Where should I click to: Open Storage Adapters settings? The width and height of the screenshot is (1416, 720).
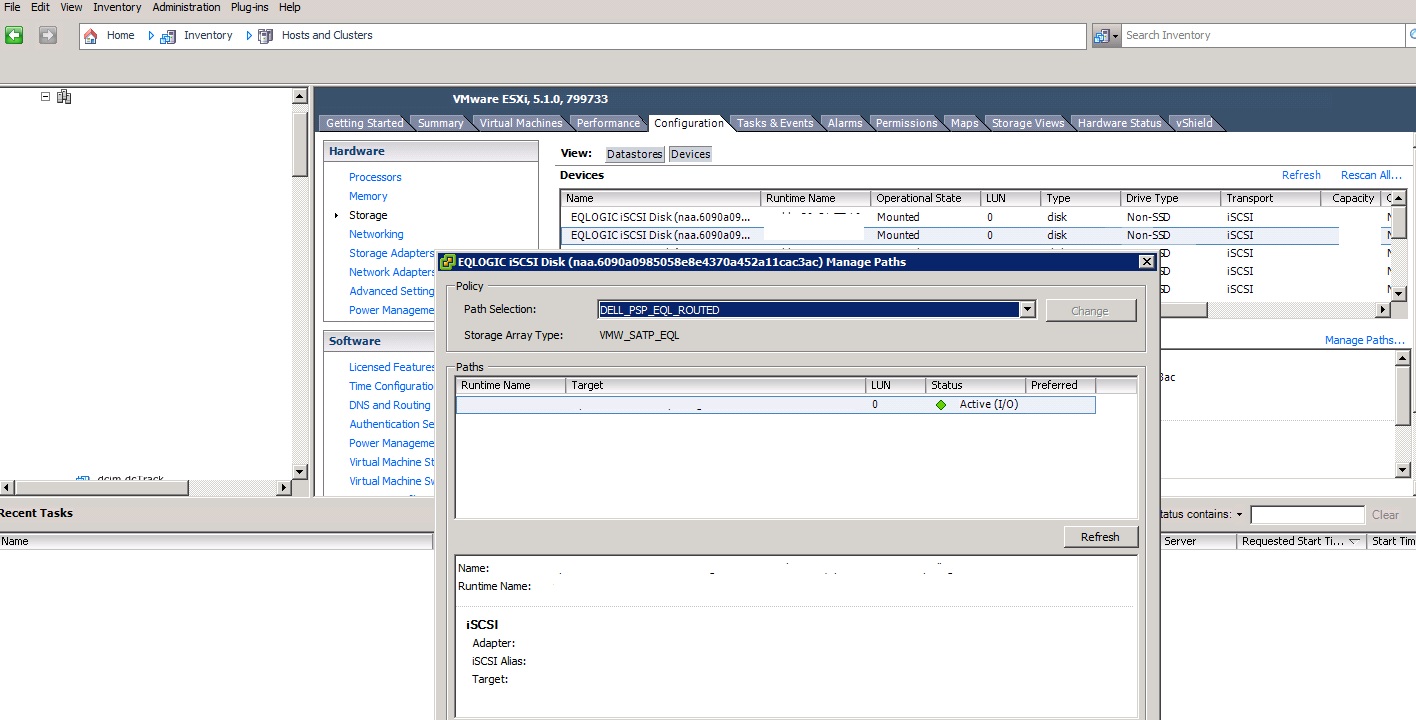point(392,253)
